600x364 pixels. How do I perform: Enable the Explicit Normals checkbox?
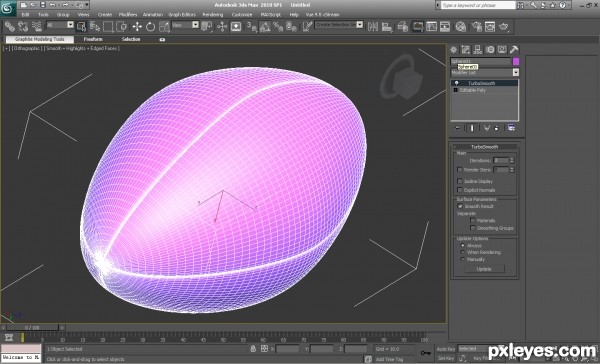460,190
